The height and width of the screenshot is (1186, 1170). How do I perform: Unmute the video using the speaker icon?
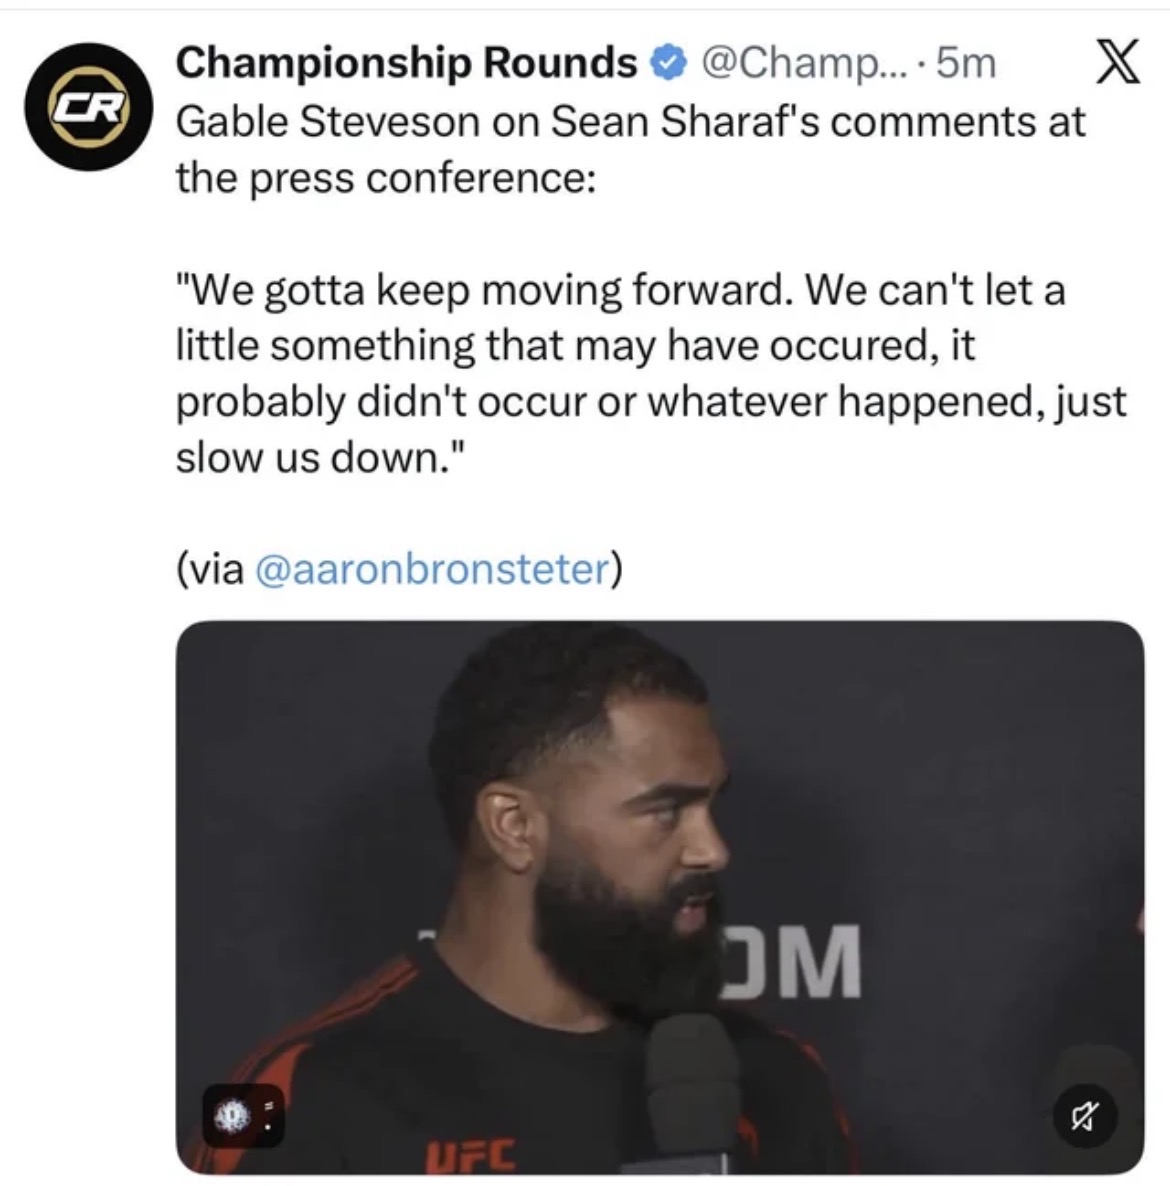point(1085,1116)
